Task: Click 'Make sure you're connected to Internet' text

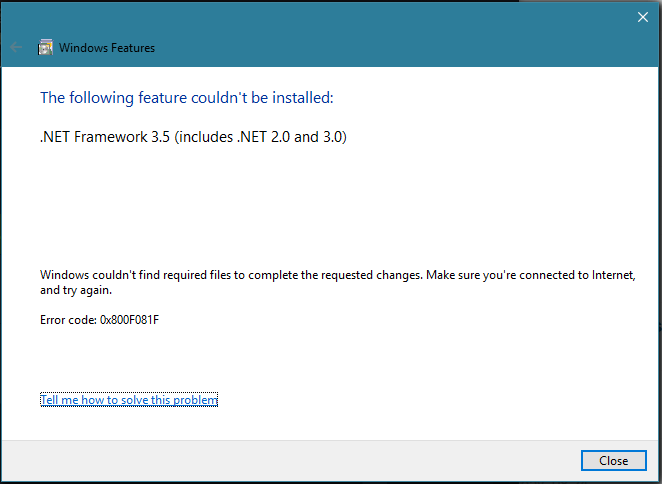Action: pos(531,275)
